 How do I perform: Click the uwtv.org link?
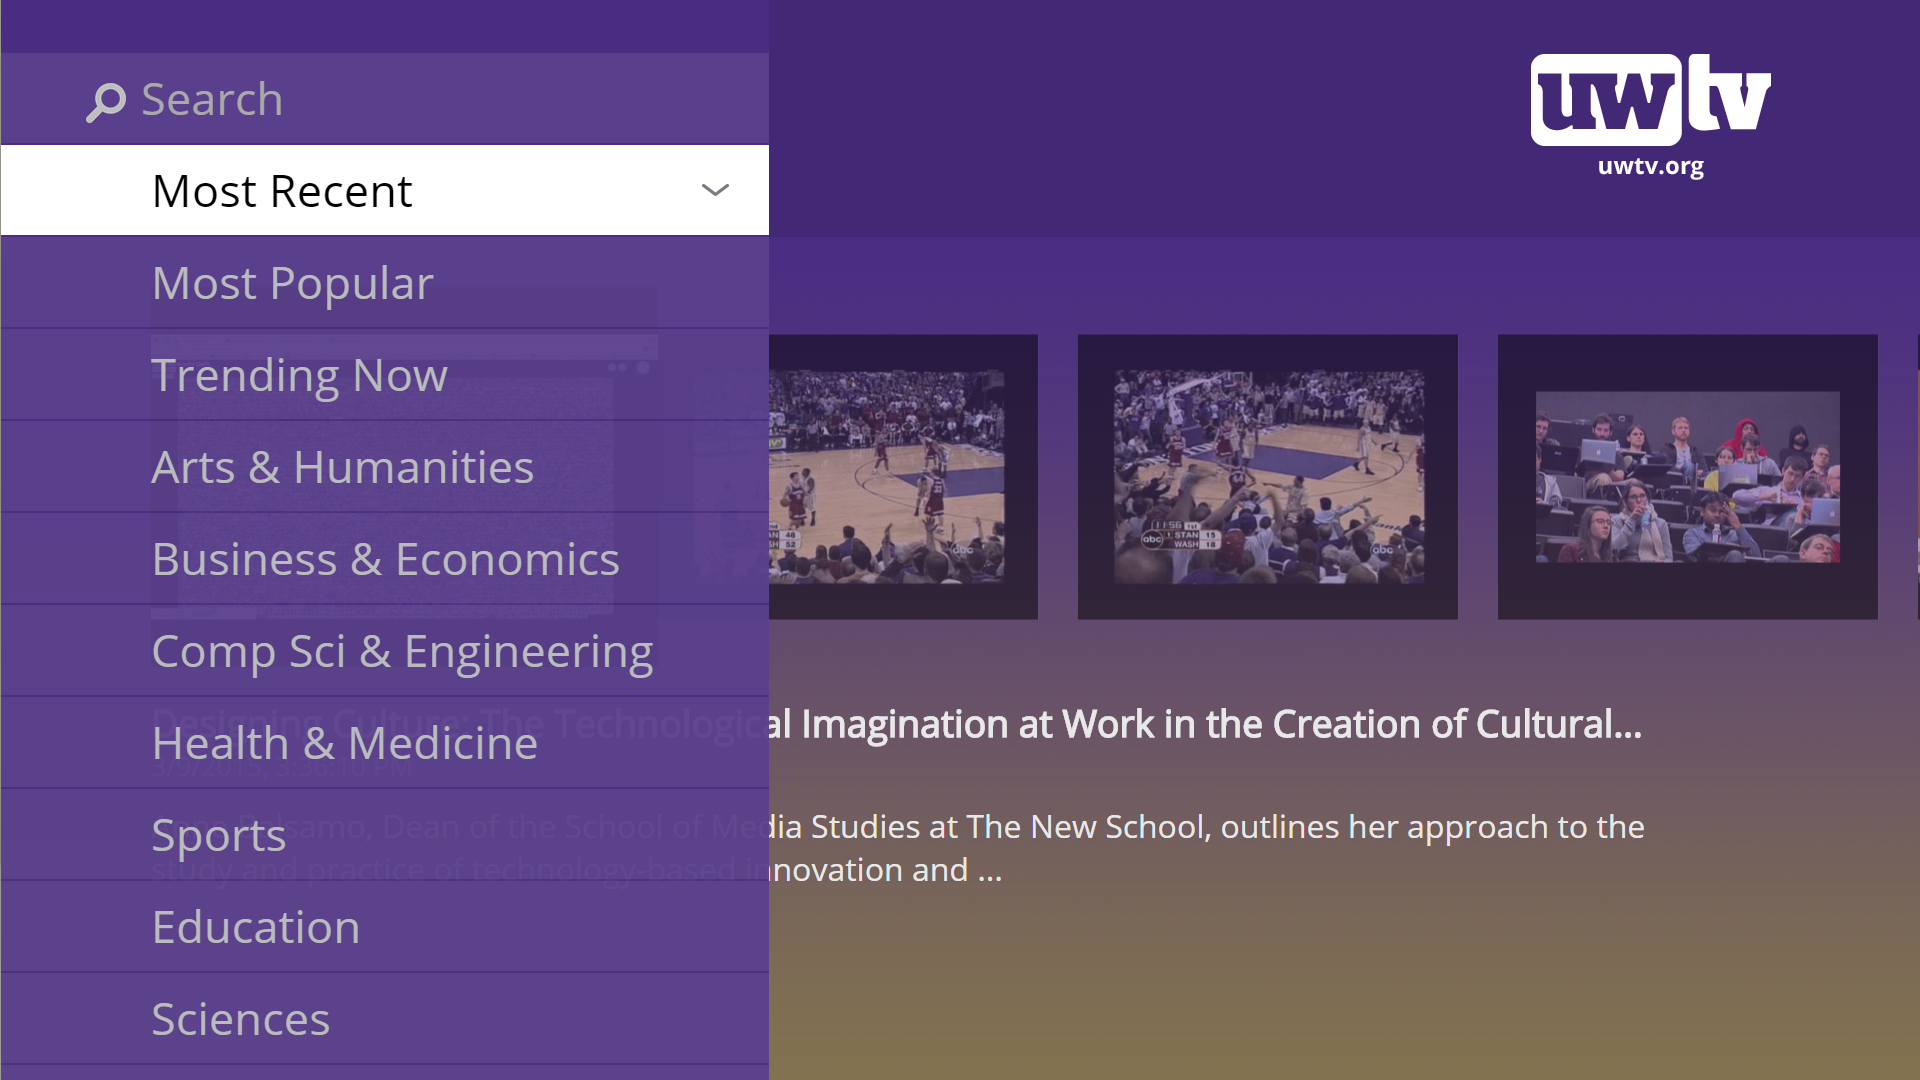tap(1651, 167)
